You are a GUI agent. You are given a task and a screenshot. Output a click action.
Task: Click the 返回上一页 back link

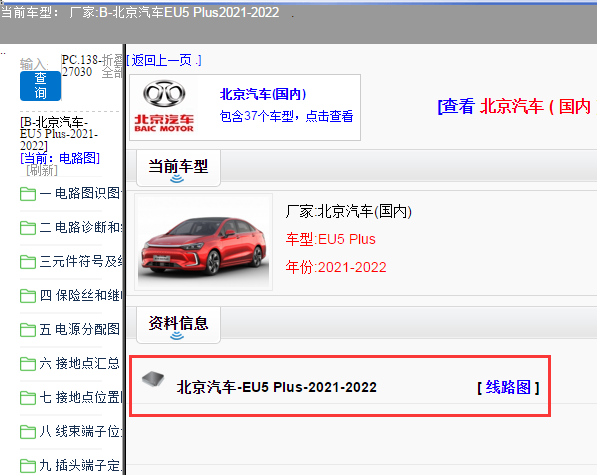(164, 60)
